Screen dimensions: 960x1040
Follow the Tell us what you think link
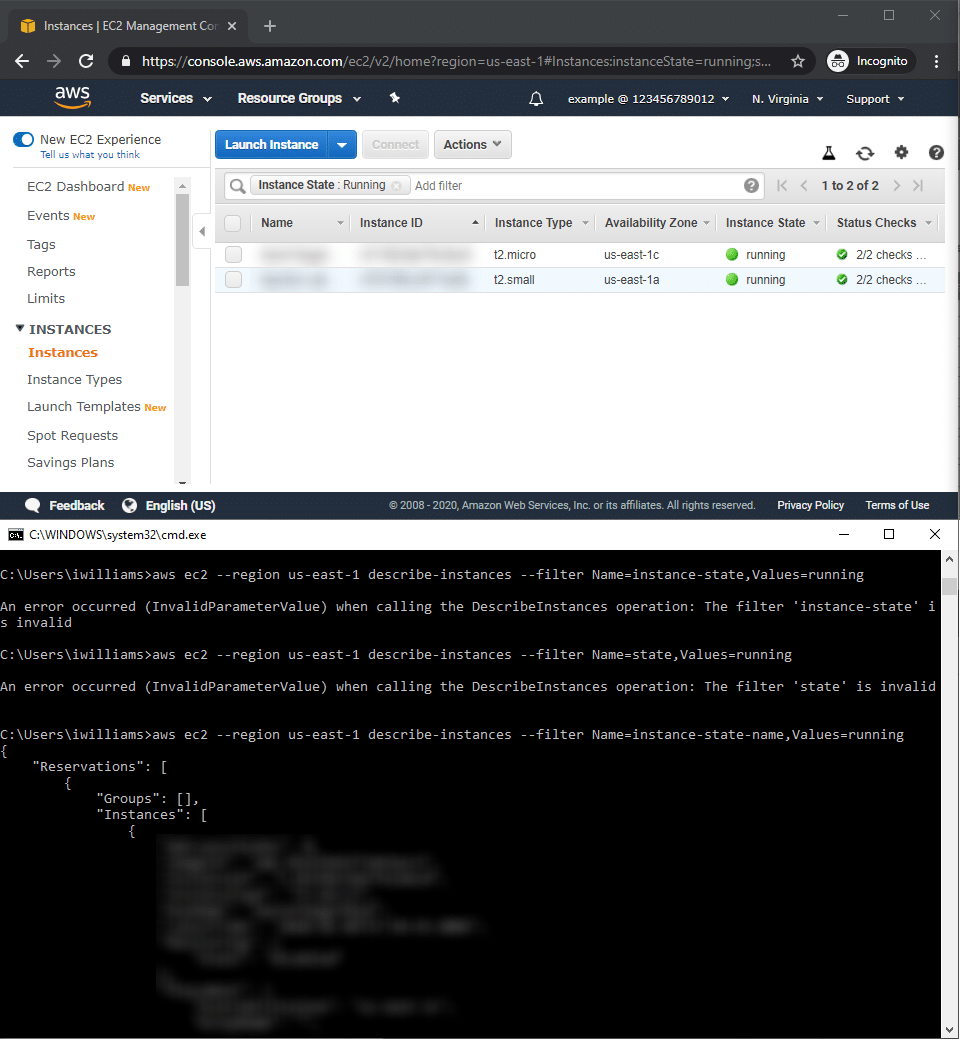click(90, 155)
